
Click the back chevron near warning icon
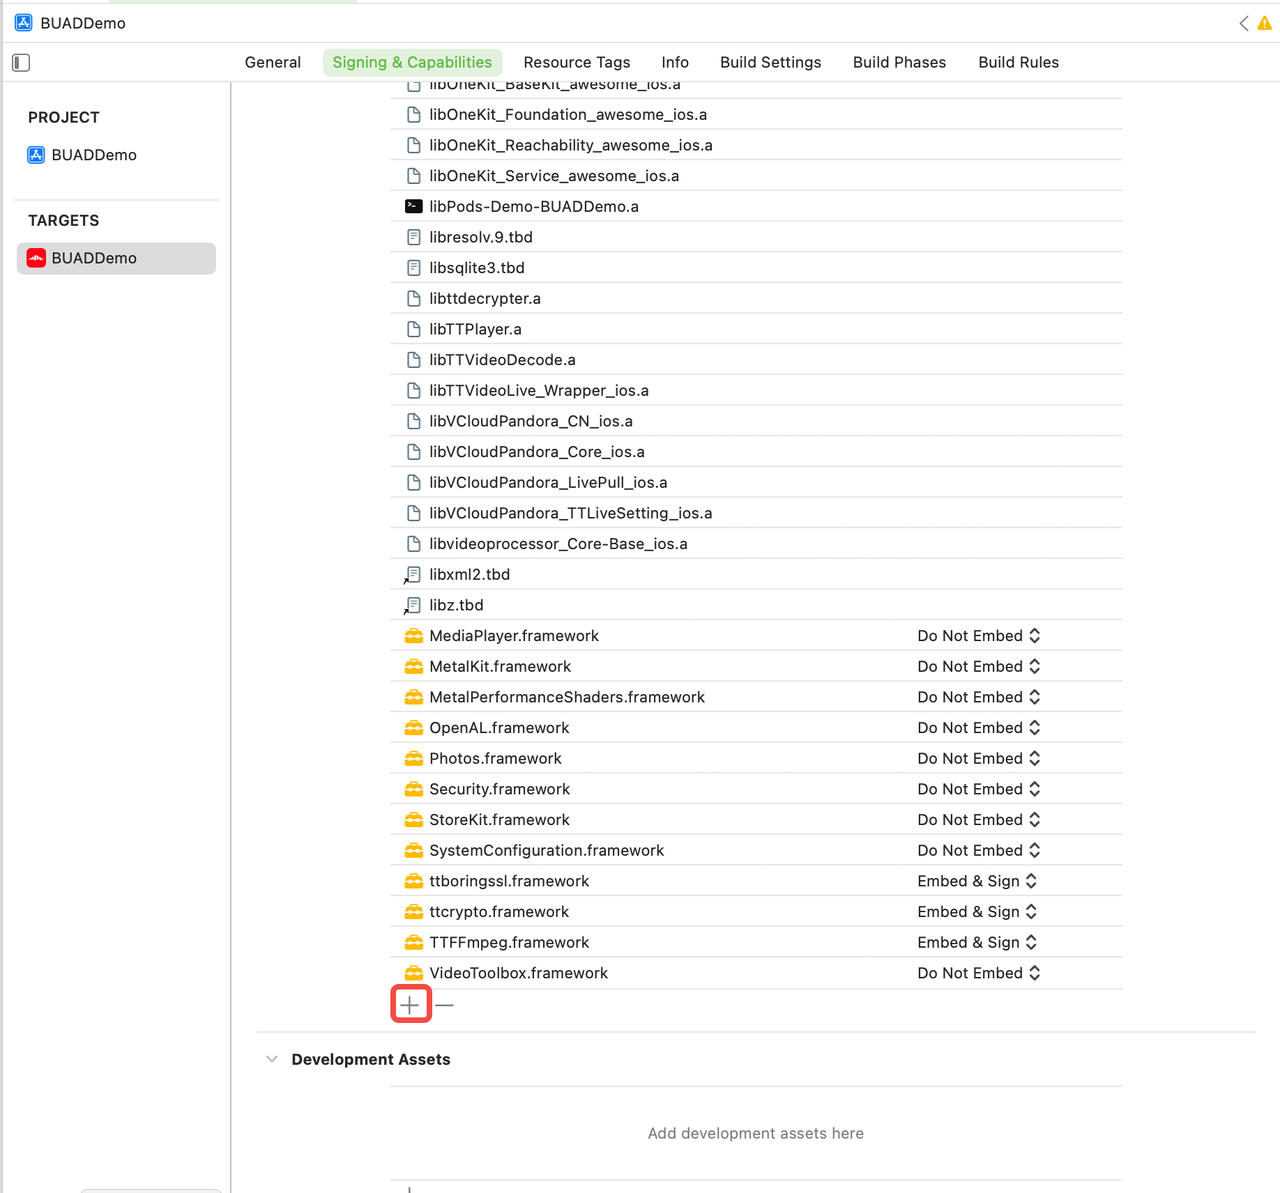(x=1243, y=23)
